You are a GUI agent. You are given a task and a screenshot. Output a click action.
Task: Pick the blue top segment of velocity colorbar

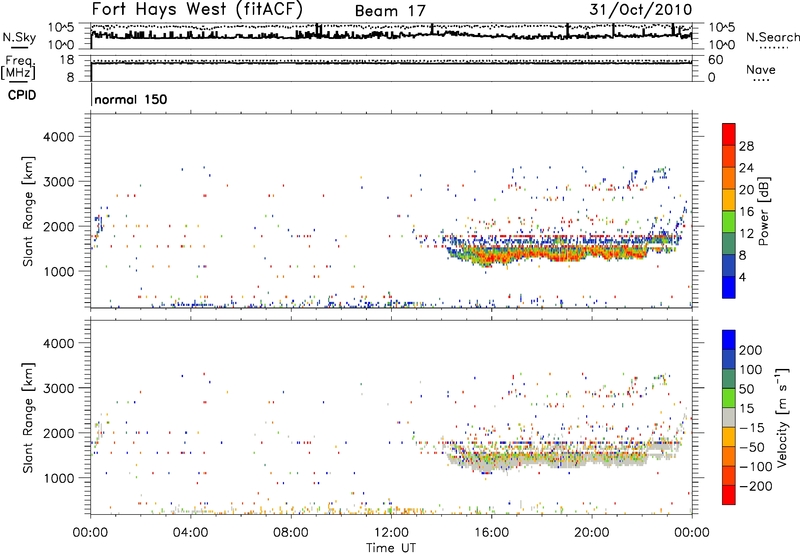coord(729,340)
